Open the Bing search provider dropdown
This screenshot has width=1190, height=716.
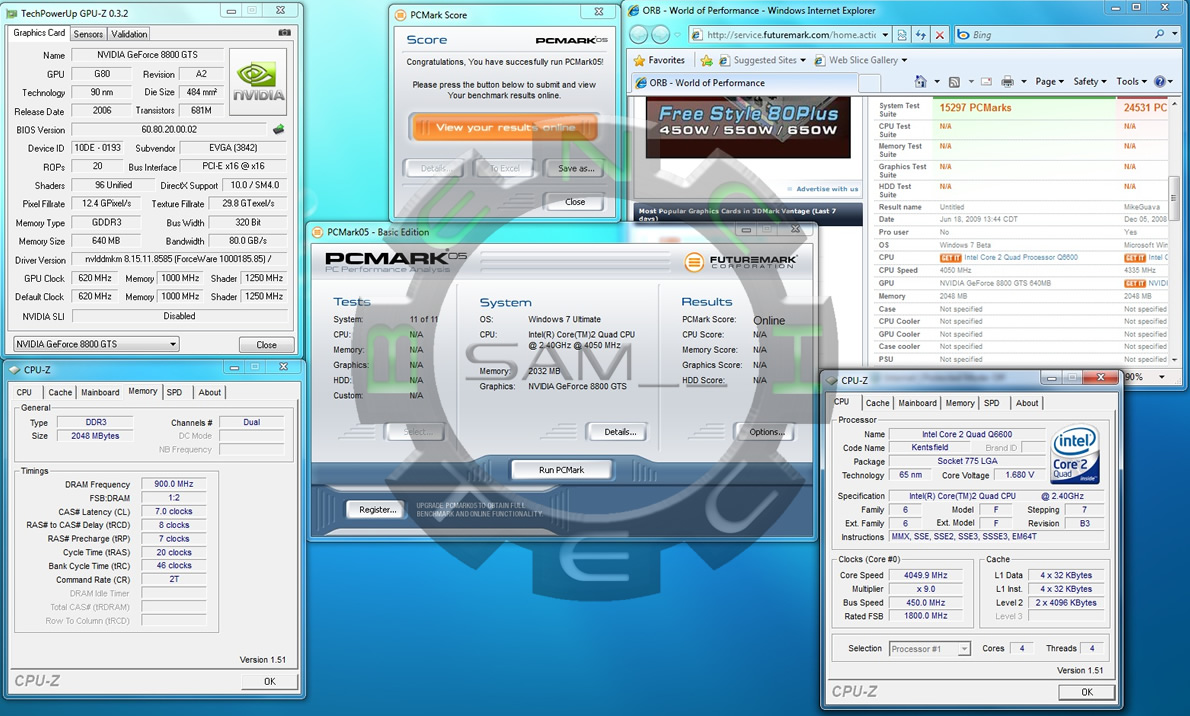[x=1175, y=35]
